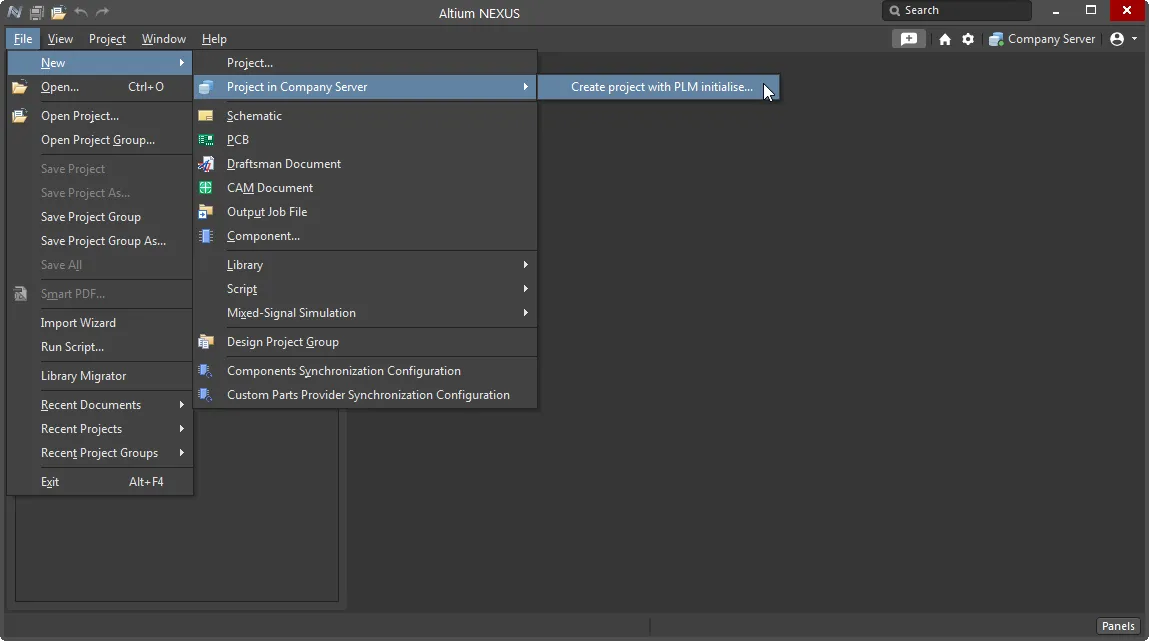This screenshot has height=641, width=1149.
Task: Open the File menu
Action: coord(23,39)
